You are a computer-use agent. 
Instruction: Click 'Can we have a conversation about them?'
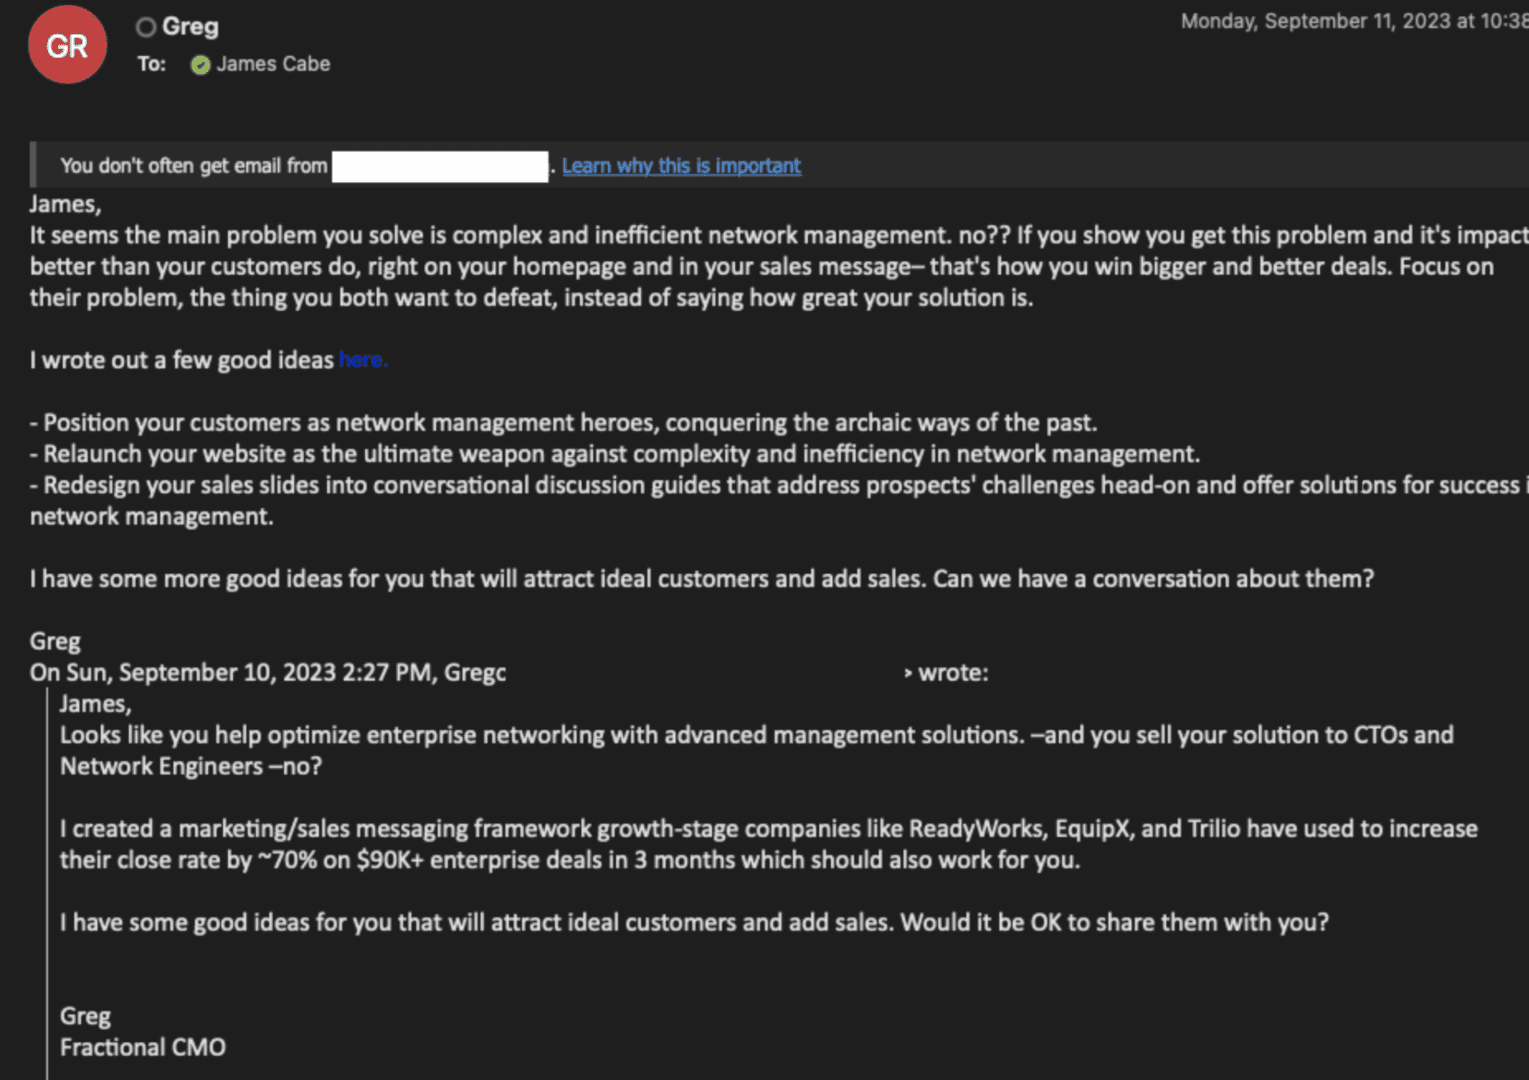(x=1153, y=579)
